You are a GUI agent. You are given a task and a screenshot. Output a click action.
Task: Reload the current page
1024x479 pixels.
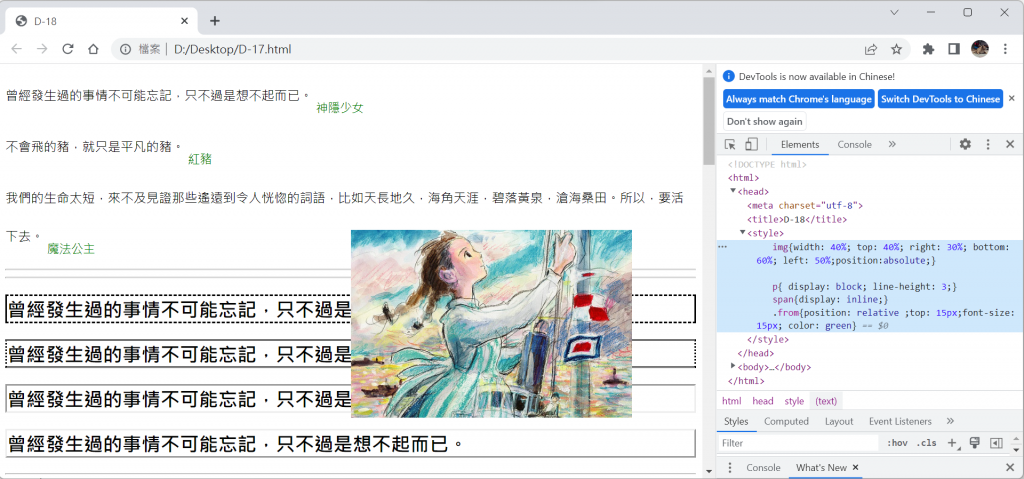coord(67,49)
